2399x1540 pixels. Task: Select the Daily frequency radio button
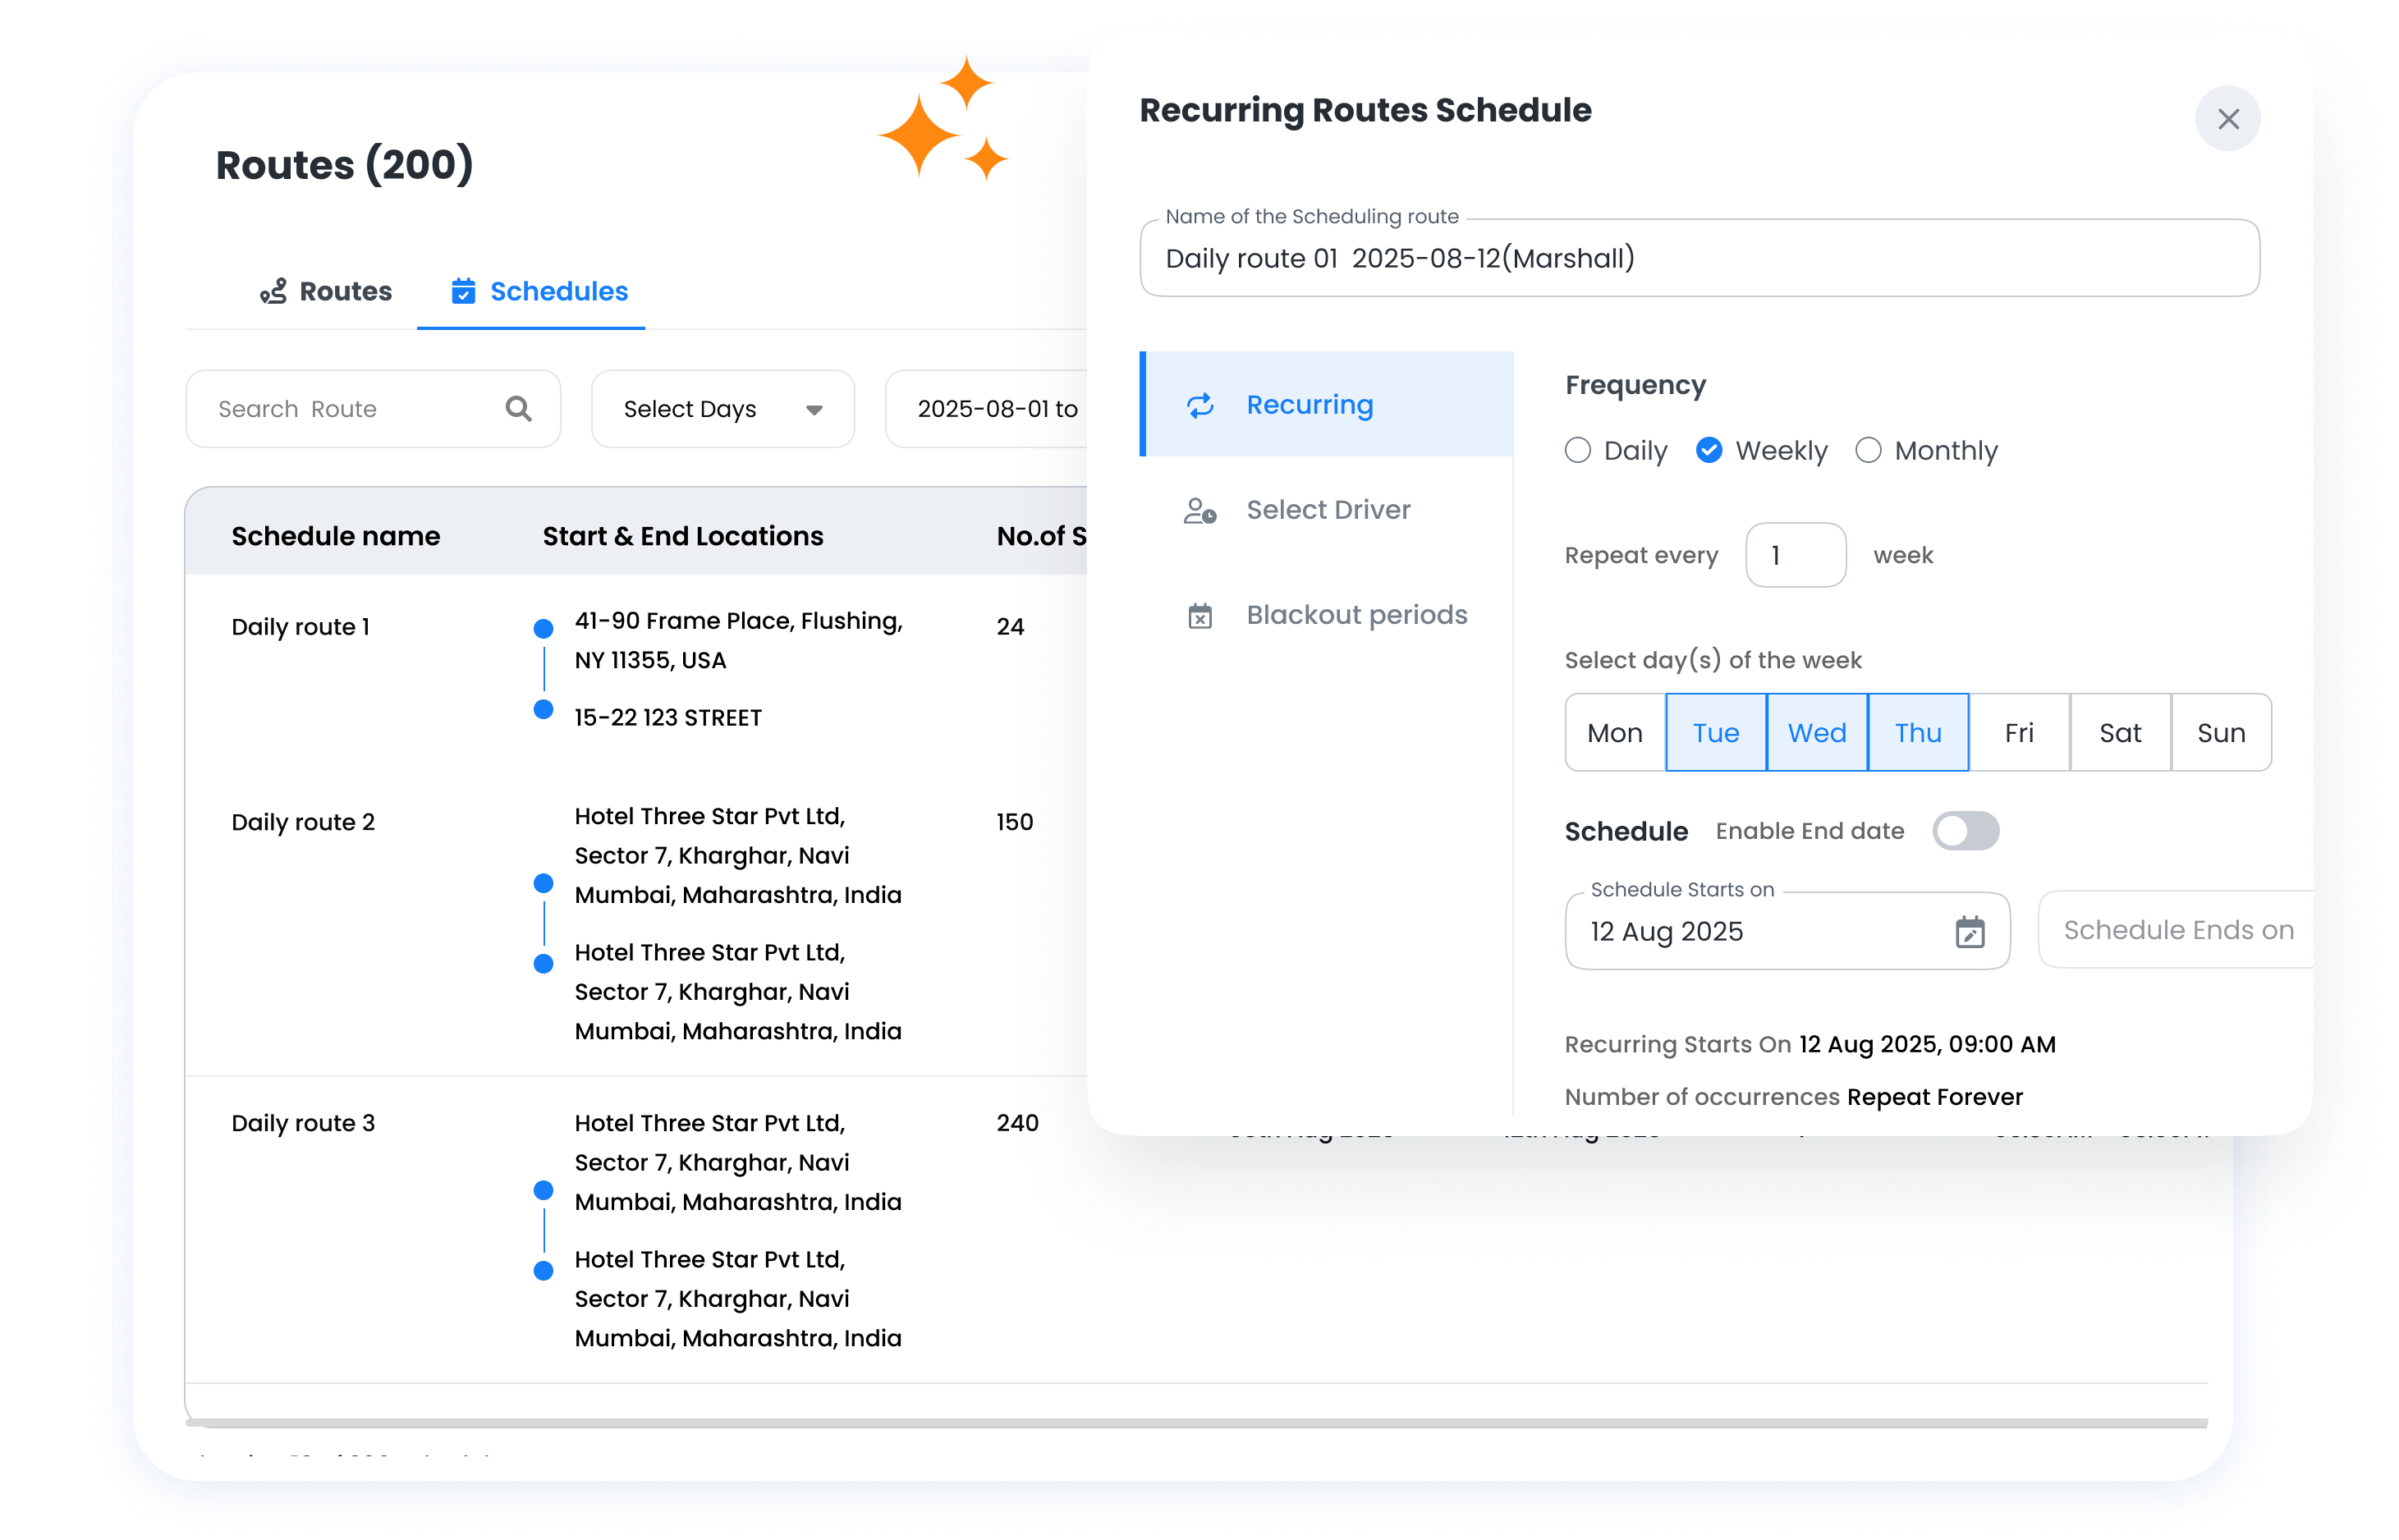point(1577,450)
